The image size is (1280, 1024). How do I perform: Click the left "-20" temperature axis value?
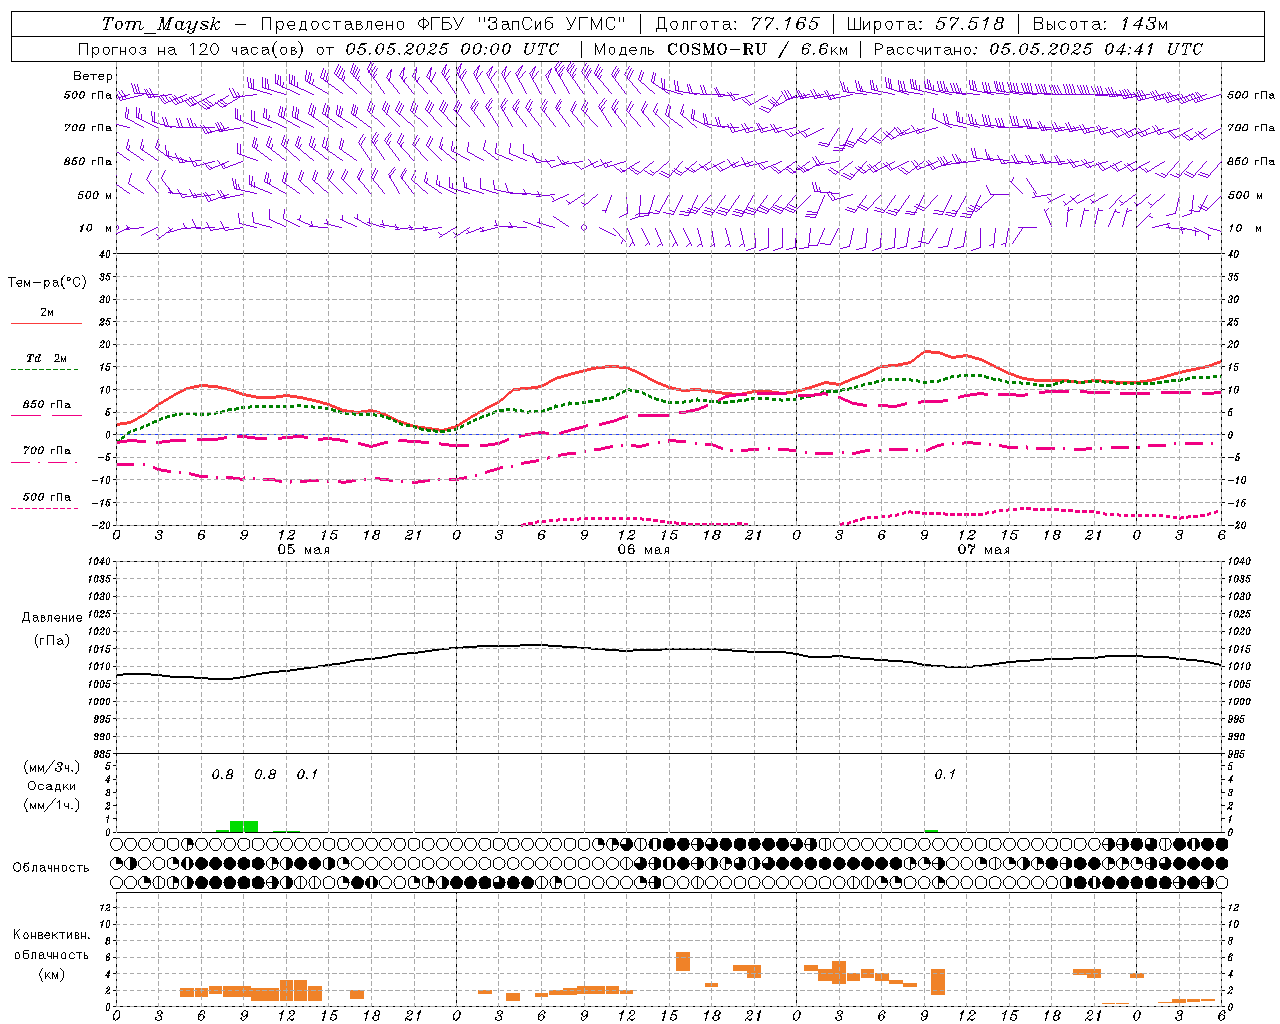(x=102, y=526)
